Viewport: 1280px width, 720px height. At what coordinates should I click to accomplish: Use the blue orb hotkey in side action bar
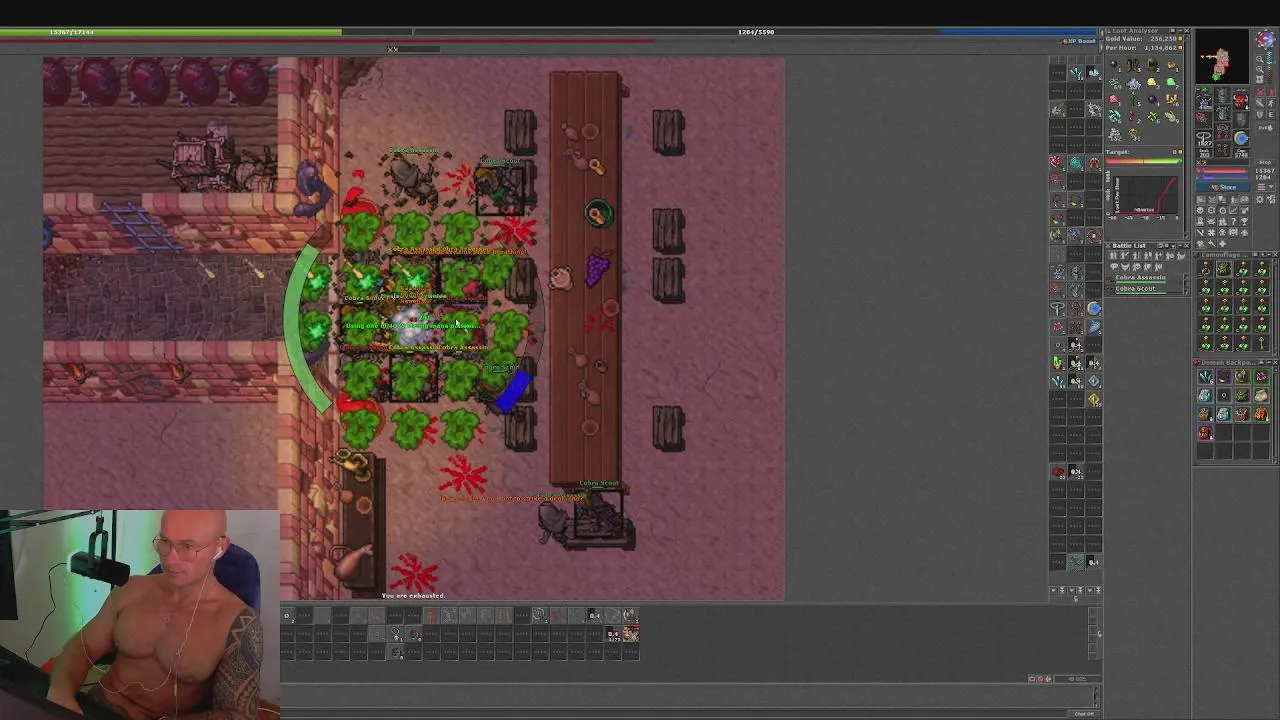[1094, 309]
